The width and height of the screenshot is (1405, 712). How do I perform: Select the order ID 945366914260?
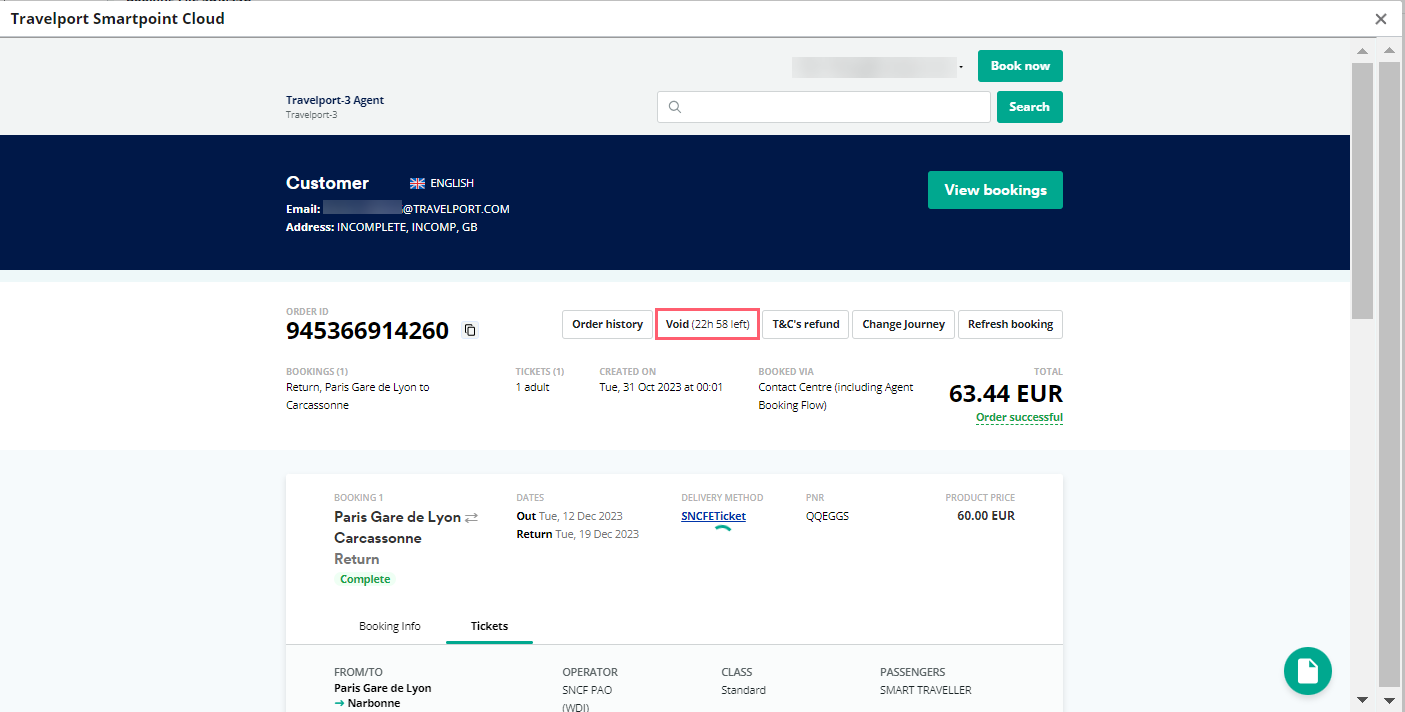point(367,331)
